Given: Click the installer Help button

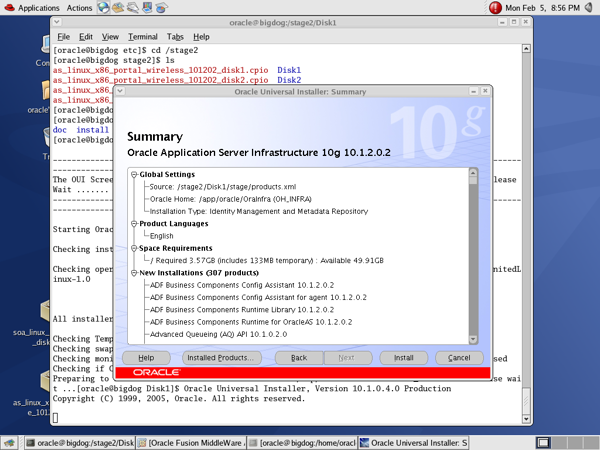Looking at the screenshot, I should [146, 358].
